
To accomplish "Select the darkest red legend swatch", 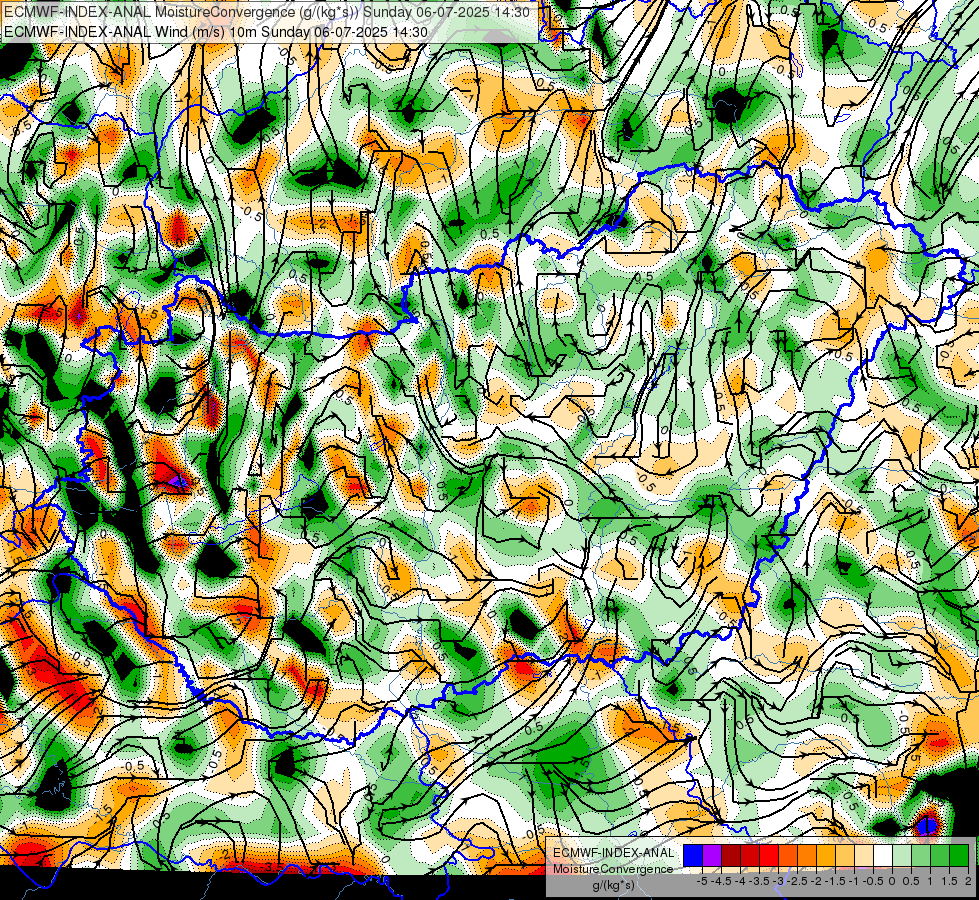I will (731, 855).
